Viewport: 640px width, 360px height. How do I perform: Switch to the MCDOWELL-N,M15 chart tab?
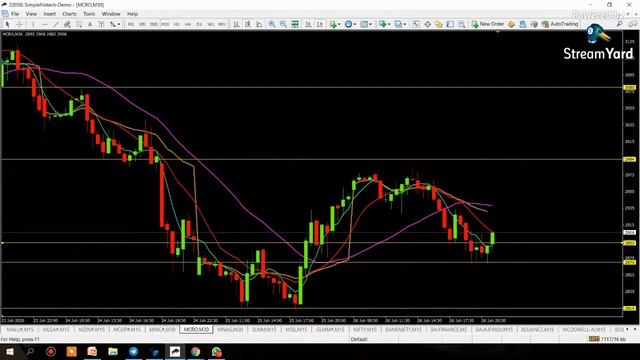(x=584, y=329)
